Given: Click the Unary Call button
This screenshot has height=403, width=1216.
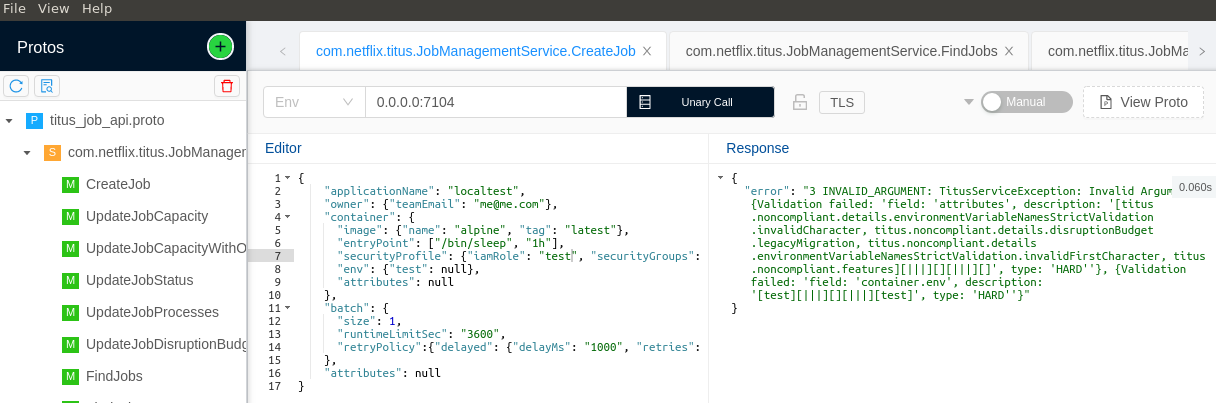Looking at the screenshot, I should pos(700,102).
